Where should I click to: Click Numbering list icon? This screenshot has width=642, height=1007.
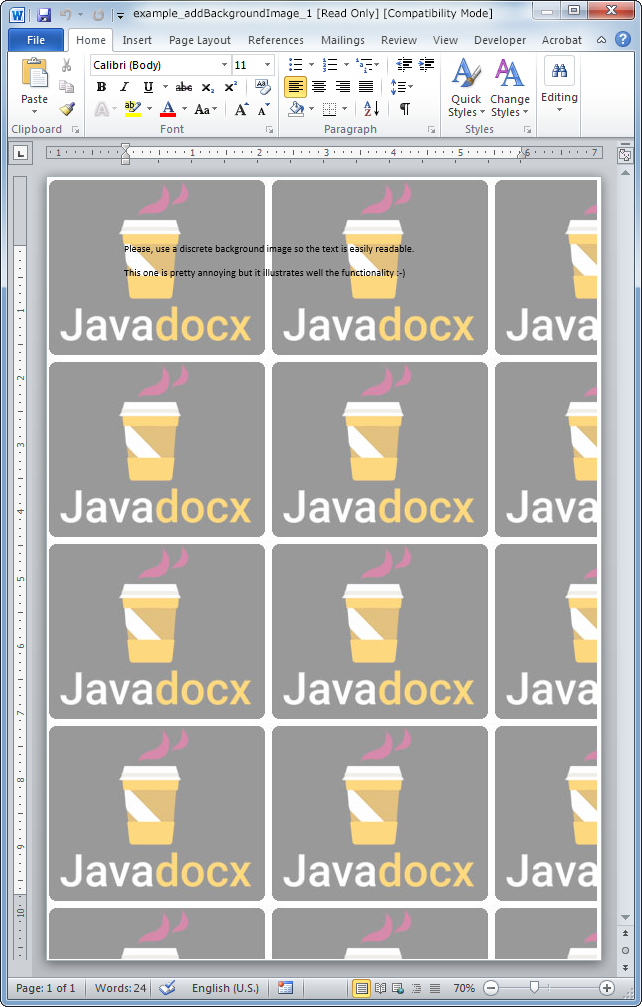330,65
